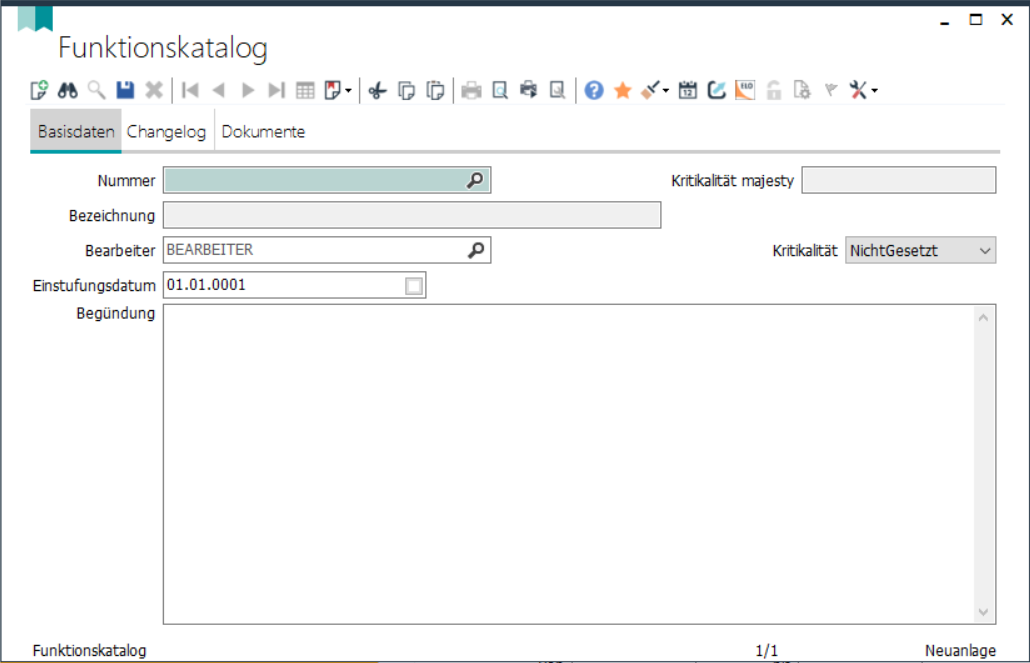Open the Dokumente tab
This screenshot has width=1030, height=663.
click(x=263, y=131)
